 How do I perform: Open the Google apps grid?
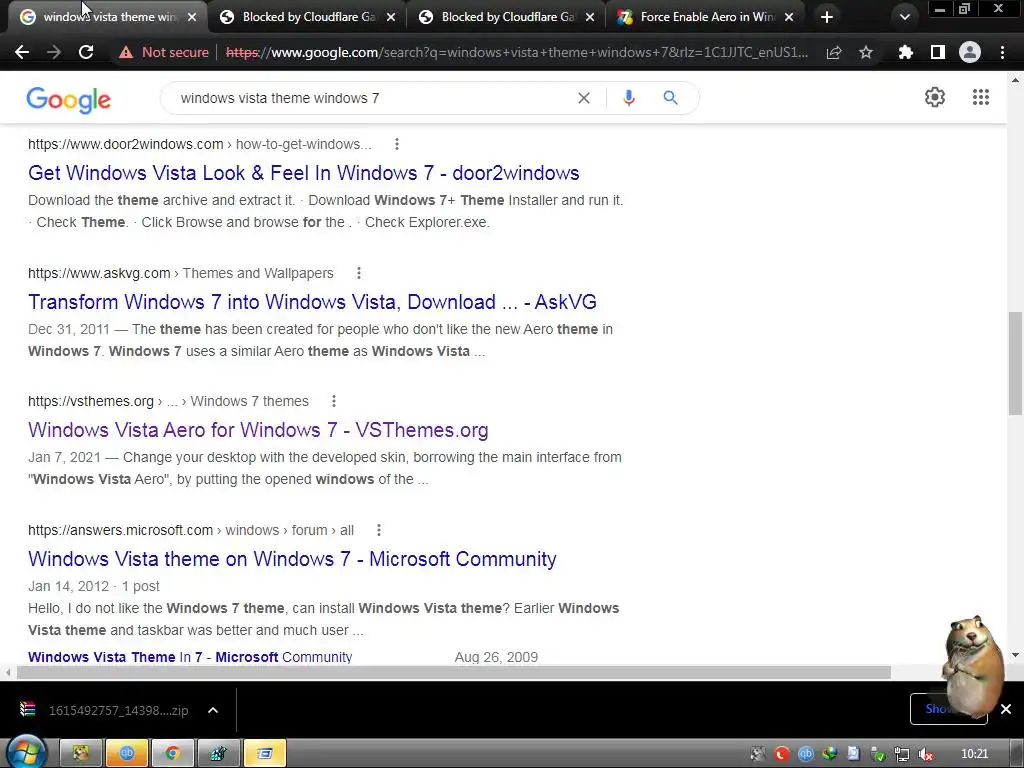[980, 97]
